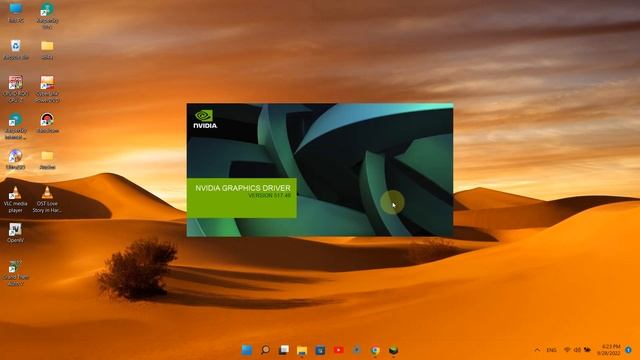Open File Explorer from the taskbar
This screenshot has height=360, width=640.
coord(302,350)
